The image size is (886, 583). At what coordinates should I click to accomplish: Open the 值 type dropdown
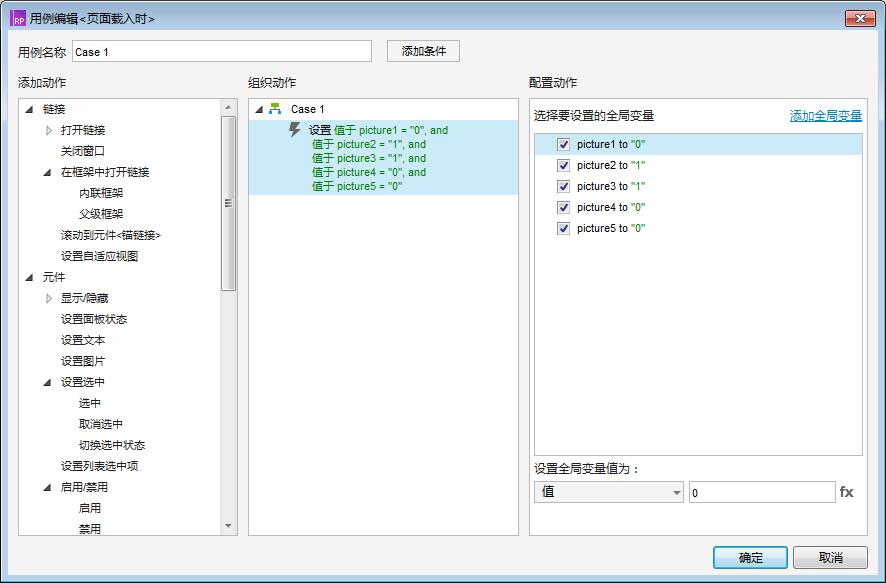point(609,492)
